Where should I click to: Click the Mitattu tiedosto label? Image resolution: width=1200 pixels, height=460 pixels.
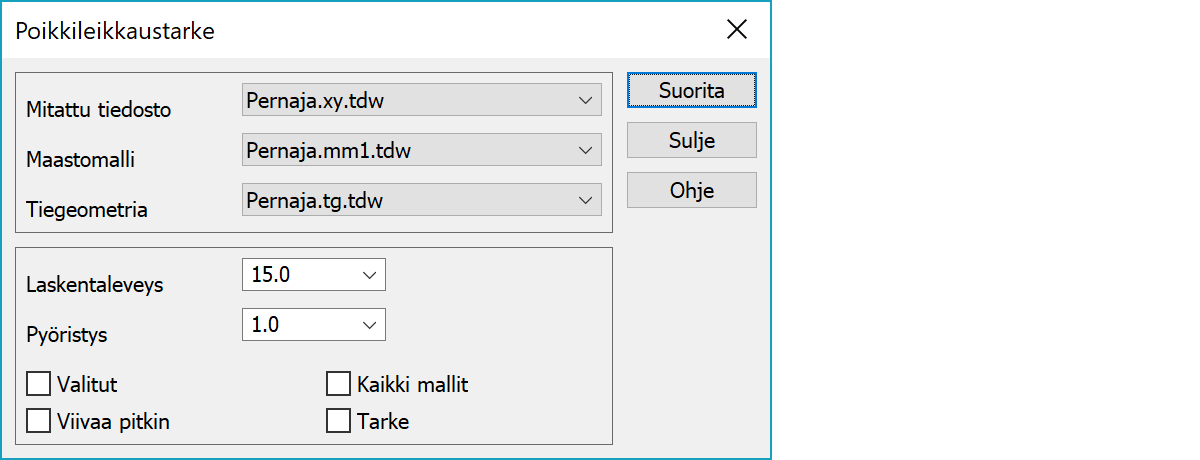click(x=99, y=110)
